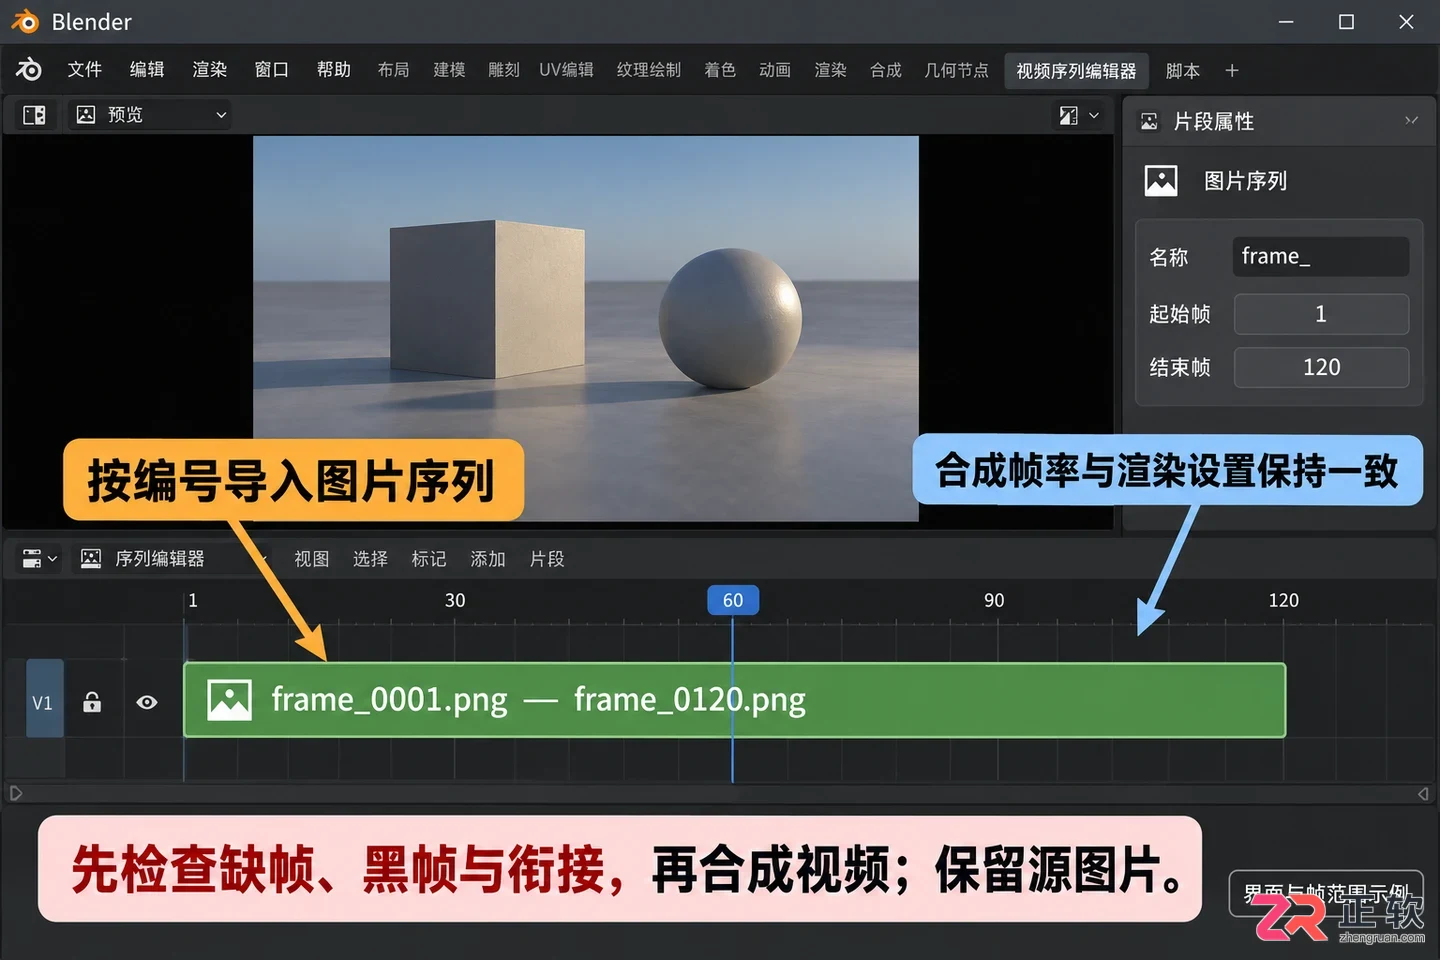Click the frame 60 playhead marker

[x=733, y=600]
